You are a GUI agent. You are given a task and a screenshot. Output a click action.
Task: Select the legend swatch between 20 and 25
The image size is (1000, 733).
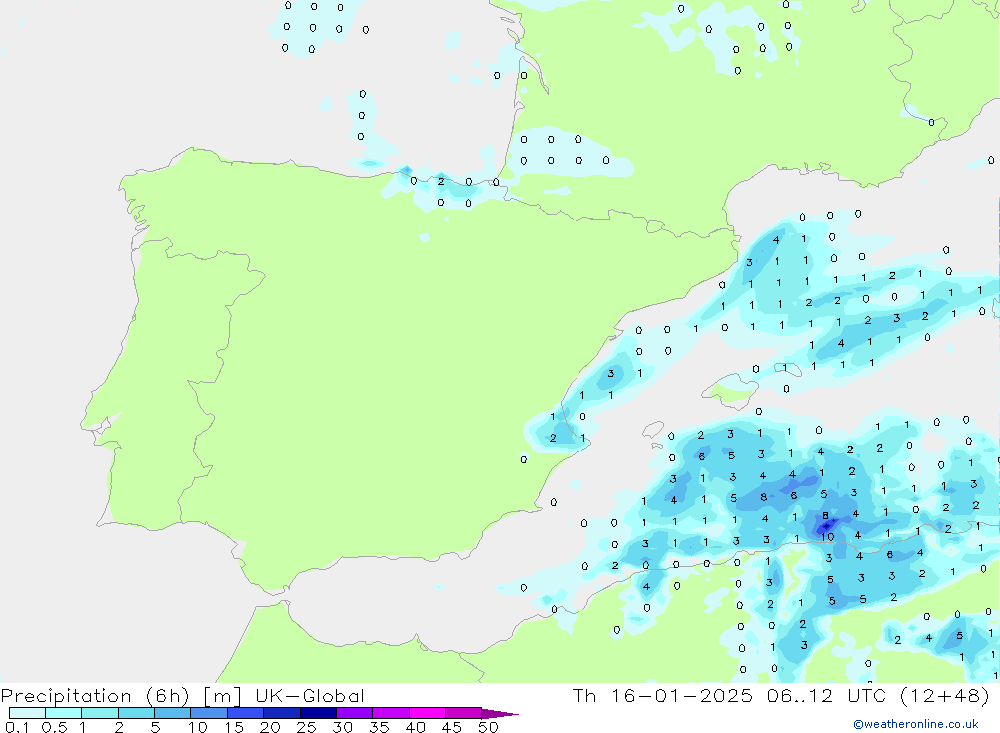point(282,713)
